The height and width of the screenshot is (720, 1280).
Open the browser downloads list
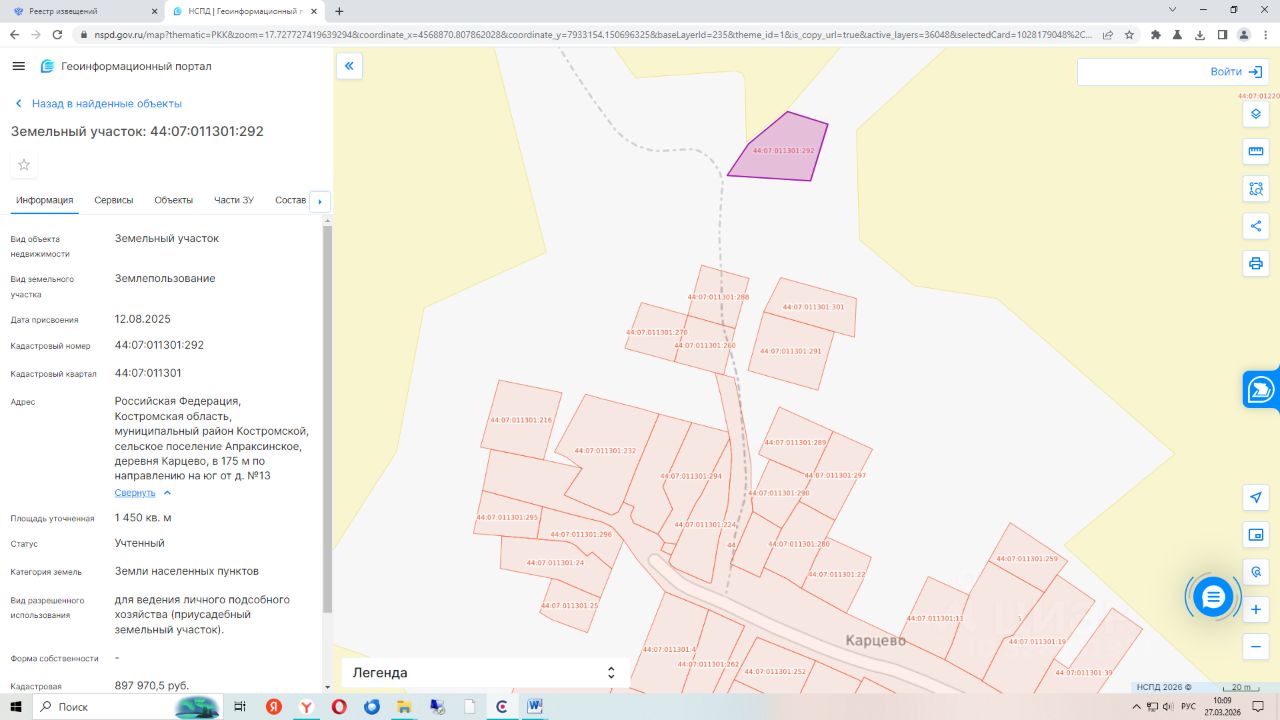click(1200, 34)
